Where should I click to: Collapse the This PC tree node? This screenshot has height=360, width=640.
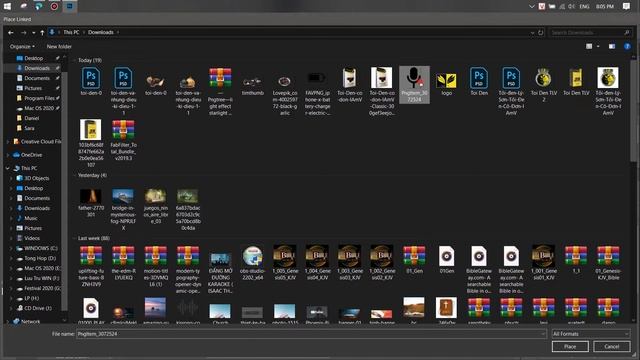(8, 168)
